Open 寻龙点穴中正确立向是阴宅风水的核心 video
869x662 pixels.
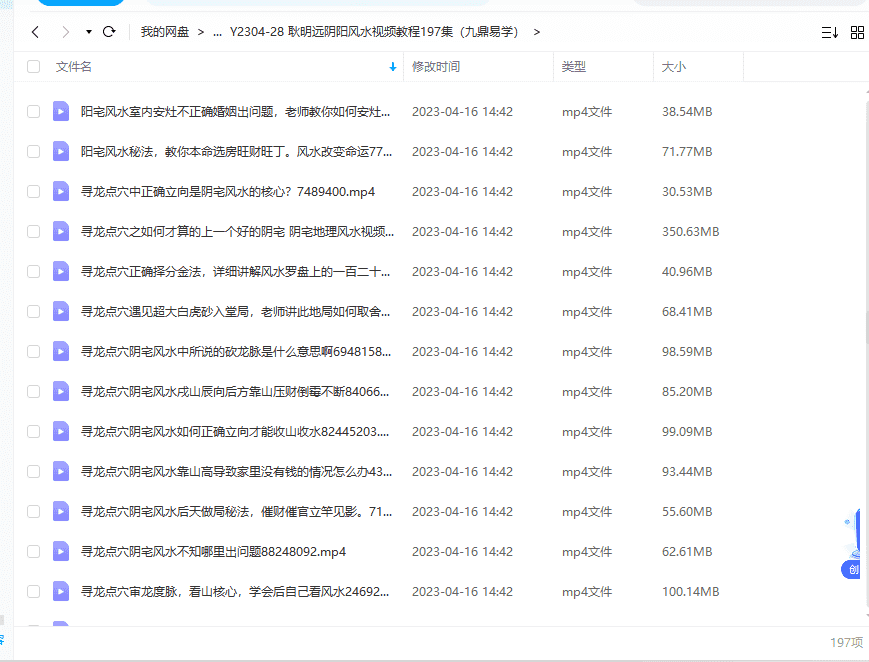pyautogui.click(x=227, y=191)
